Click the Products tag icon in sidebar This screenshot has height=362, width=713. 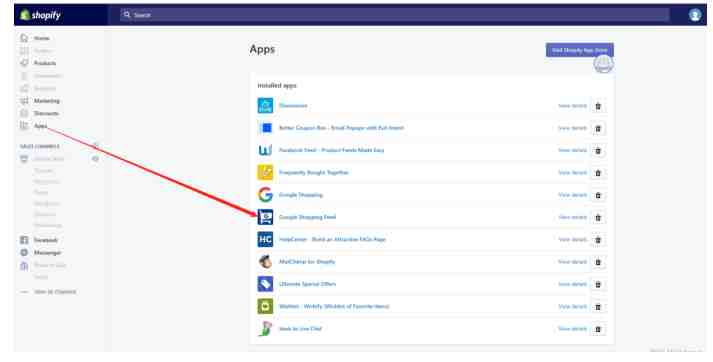pyautogui.click(x=24, y=63)
